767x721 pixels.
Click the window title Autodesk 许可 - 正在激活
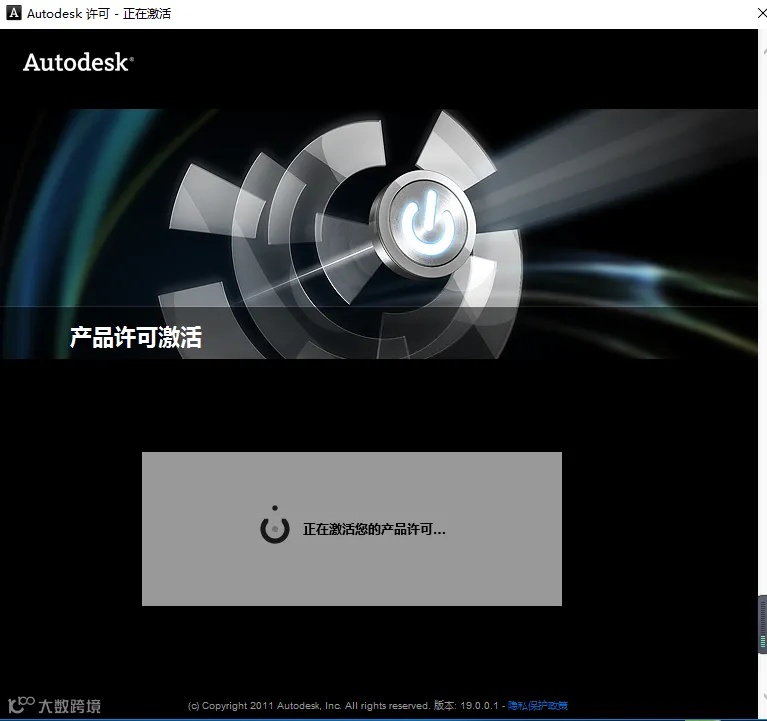pos(99,14)
